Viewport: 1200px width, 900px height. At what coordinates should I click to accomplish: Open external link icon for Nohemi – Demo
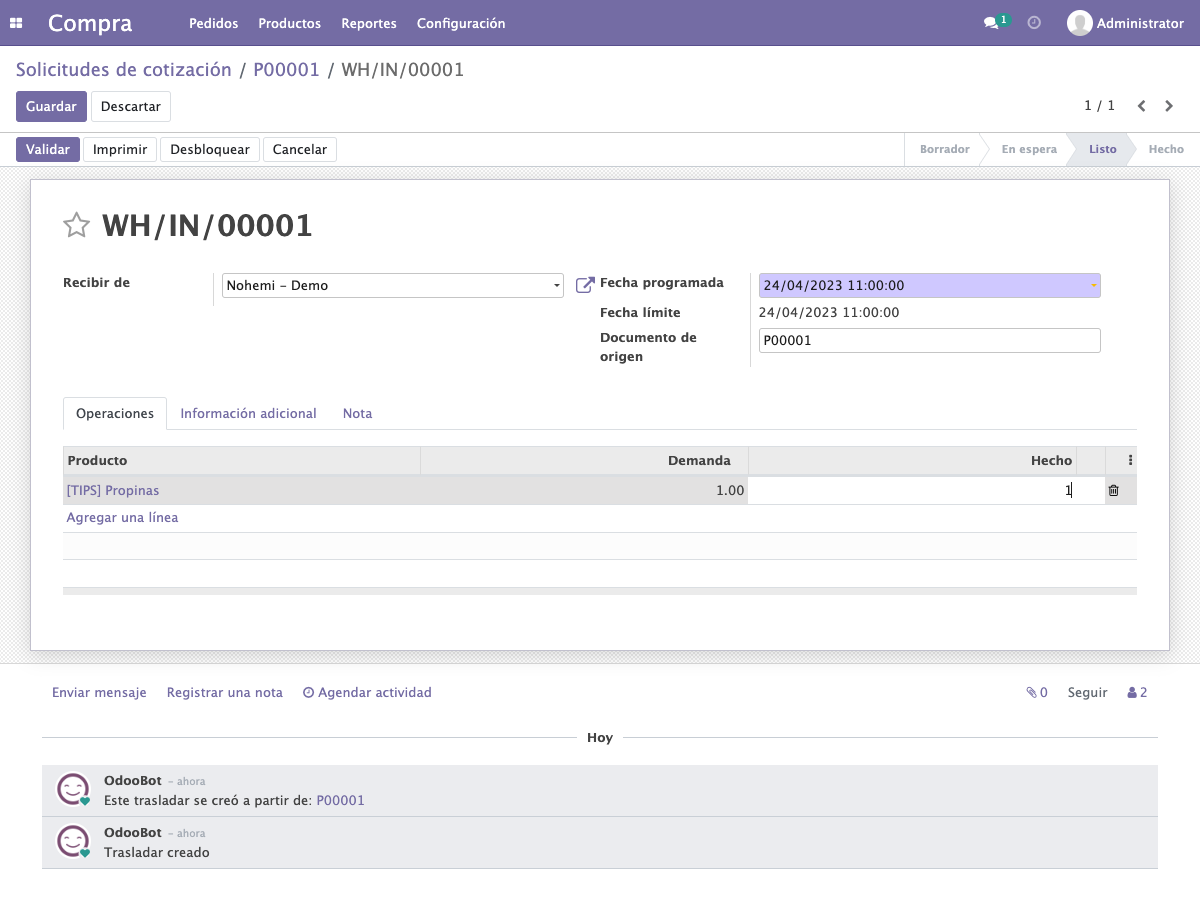point(585,285)
